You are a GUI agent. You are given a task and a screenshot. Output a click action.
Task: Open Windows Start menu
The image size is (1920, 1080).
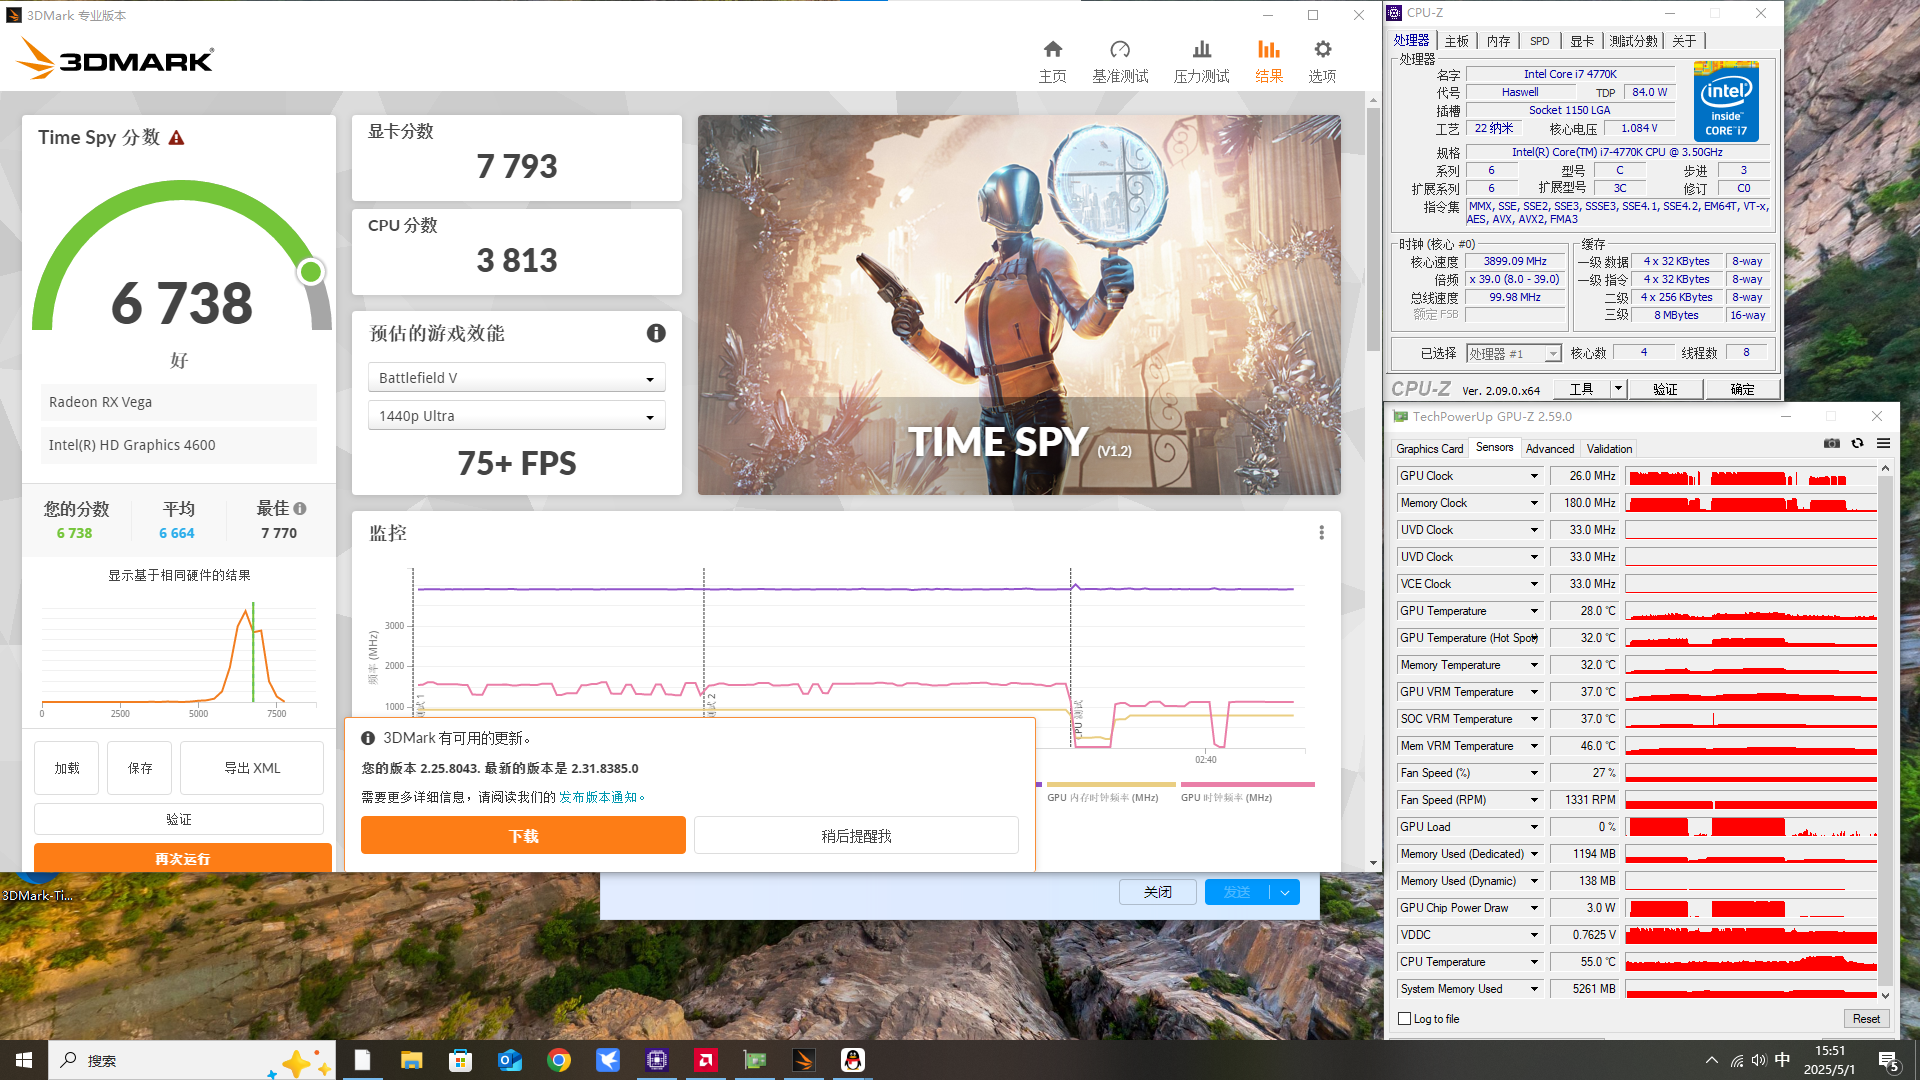[24, 1060]
